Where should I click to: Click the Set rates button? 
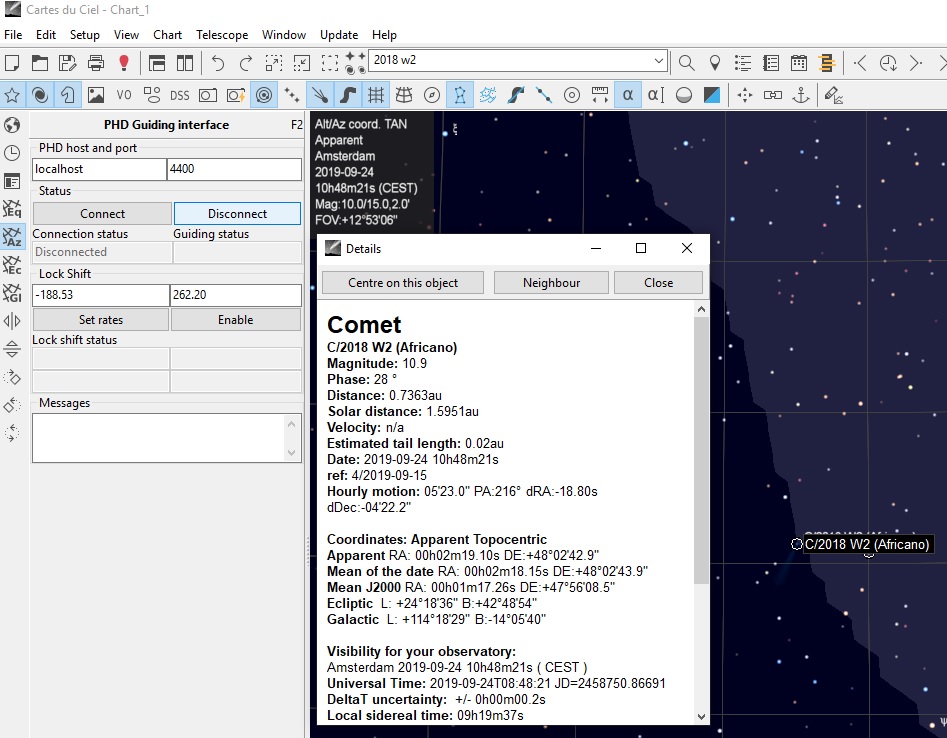(x=100, y=319)
